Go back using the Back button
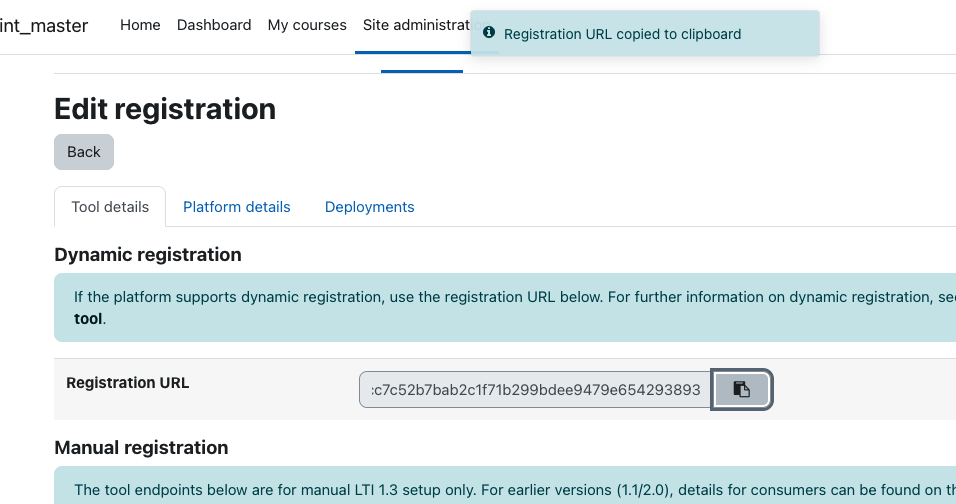956x504 pixels. click(x=84, y=152)
